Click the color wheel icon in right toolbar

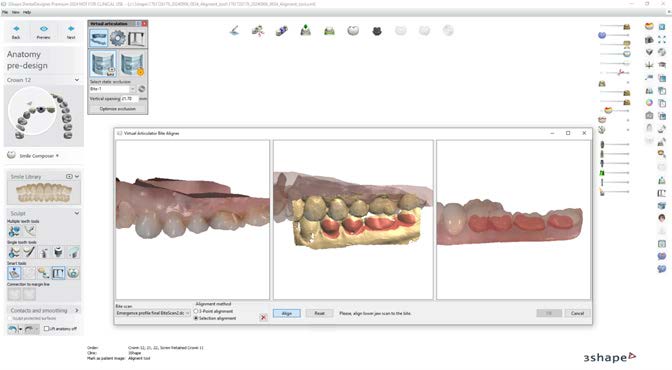(649, 103)
